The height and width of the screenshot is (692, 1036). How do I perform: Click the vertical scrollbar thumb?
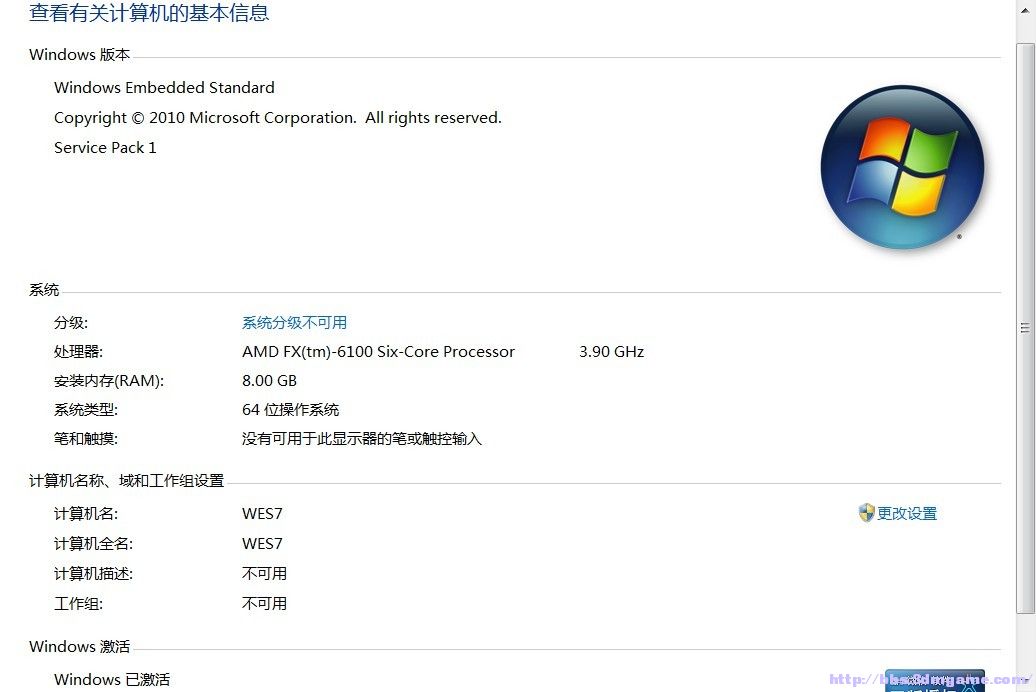[1025, 328]
